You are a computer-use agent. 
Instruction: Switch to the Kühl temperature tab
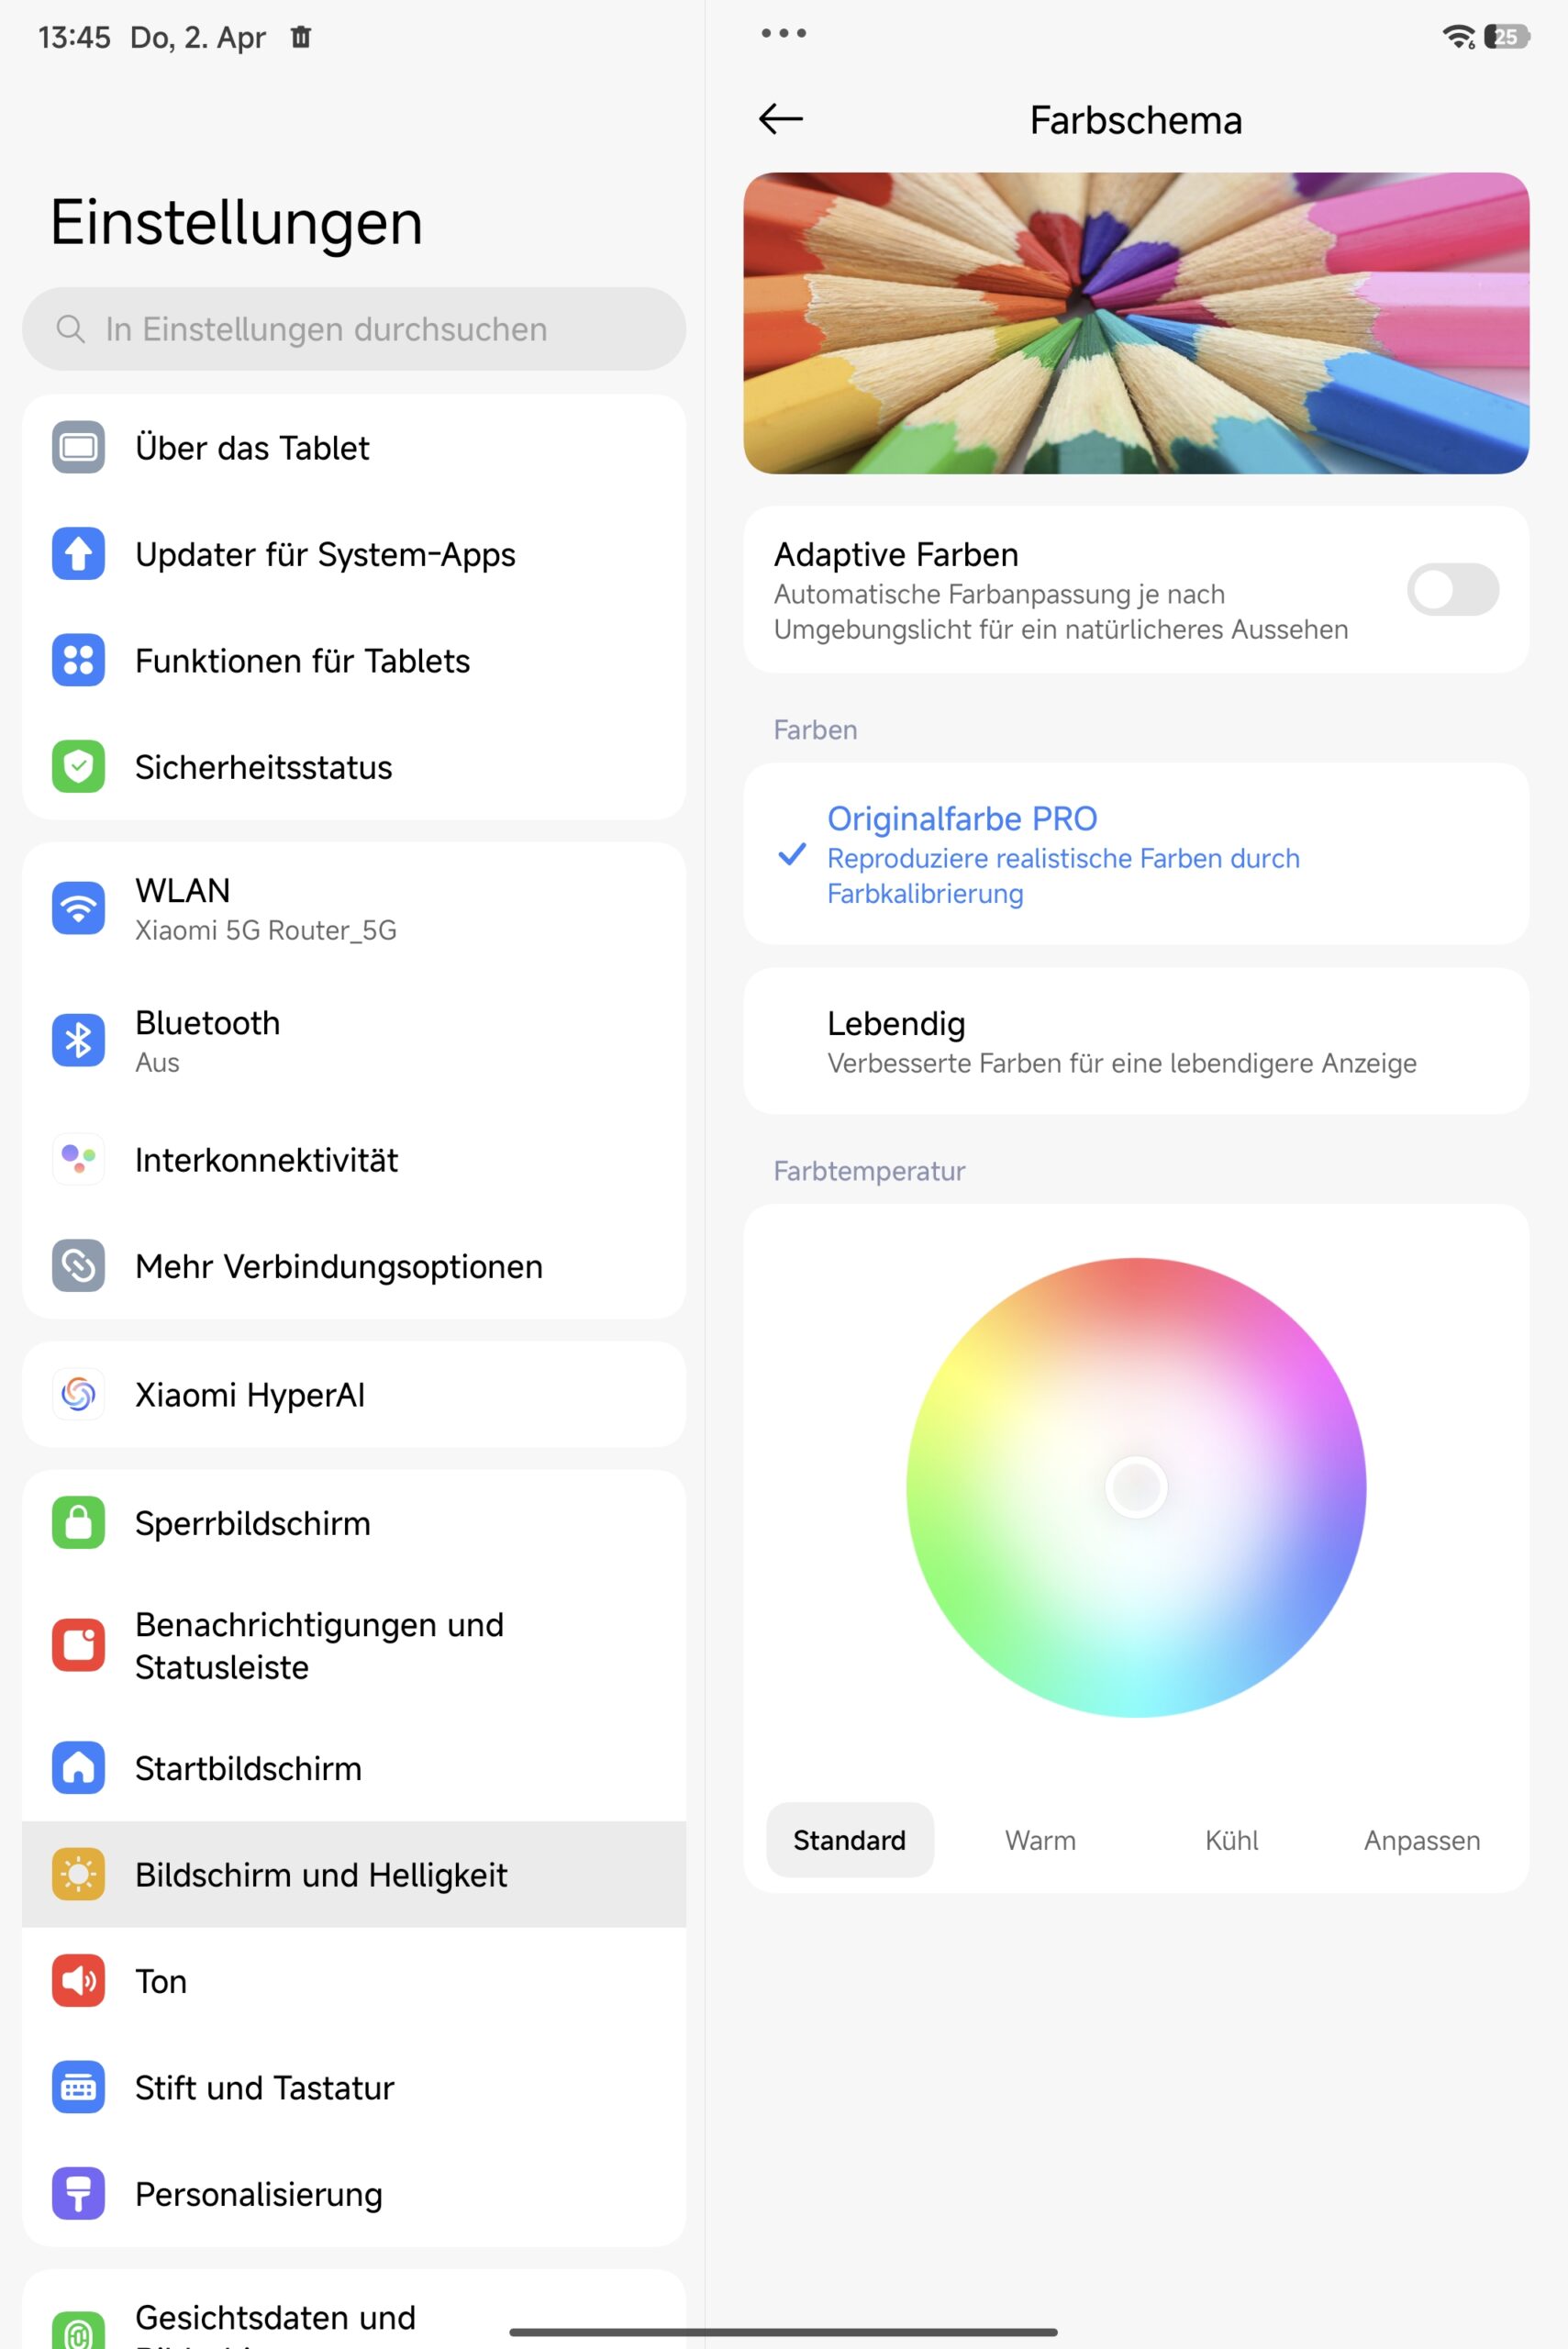[1231, 1840]
